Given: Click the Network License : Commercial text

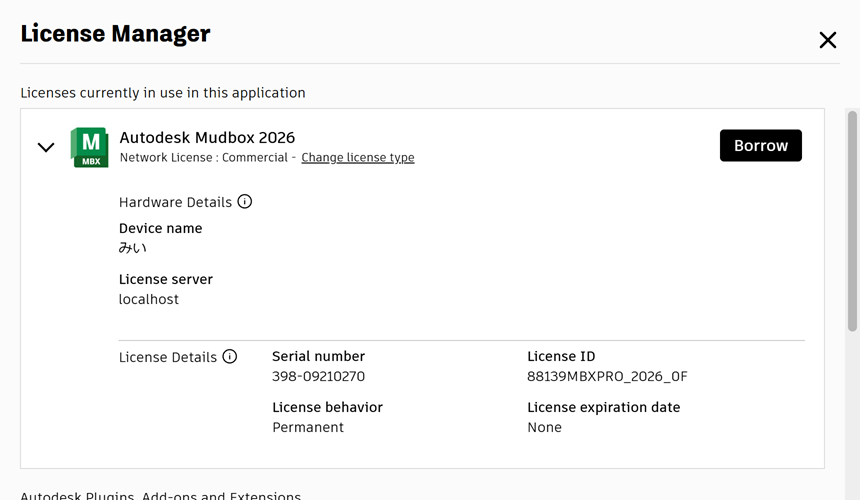Looking at the screenshot, I should click(203, 157).
